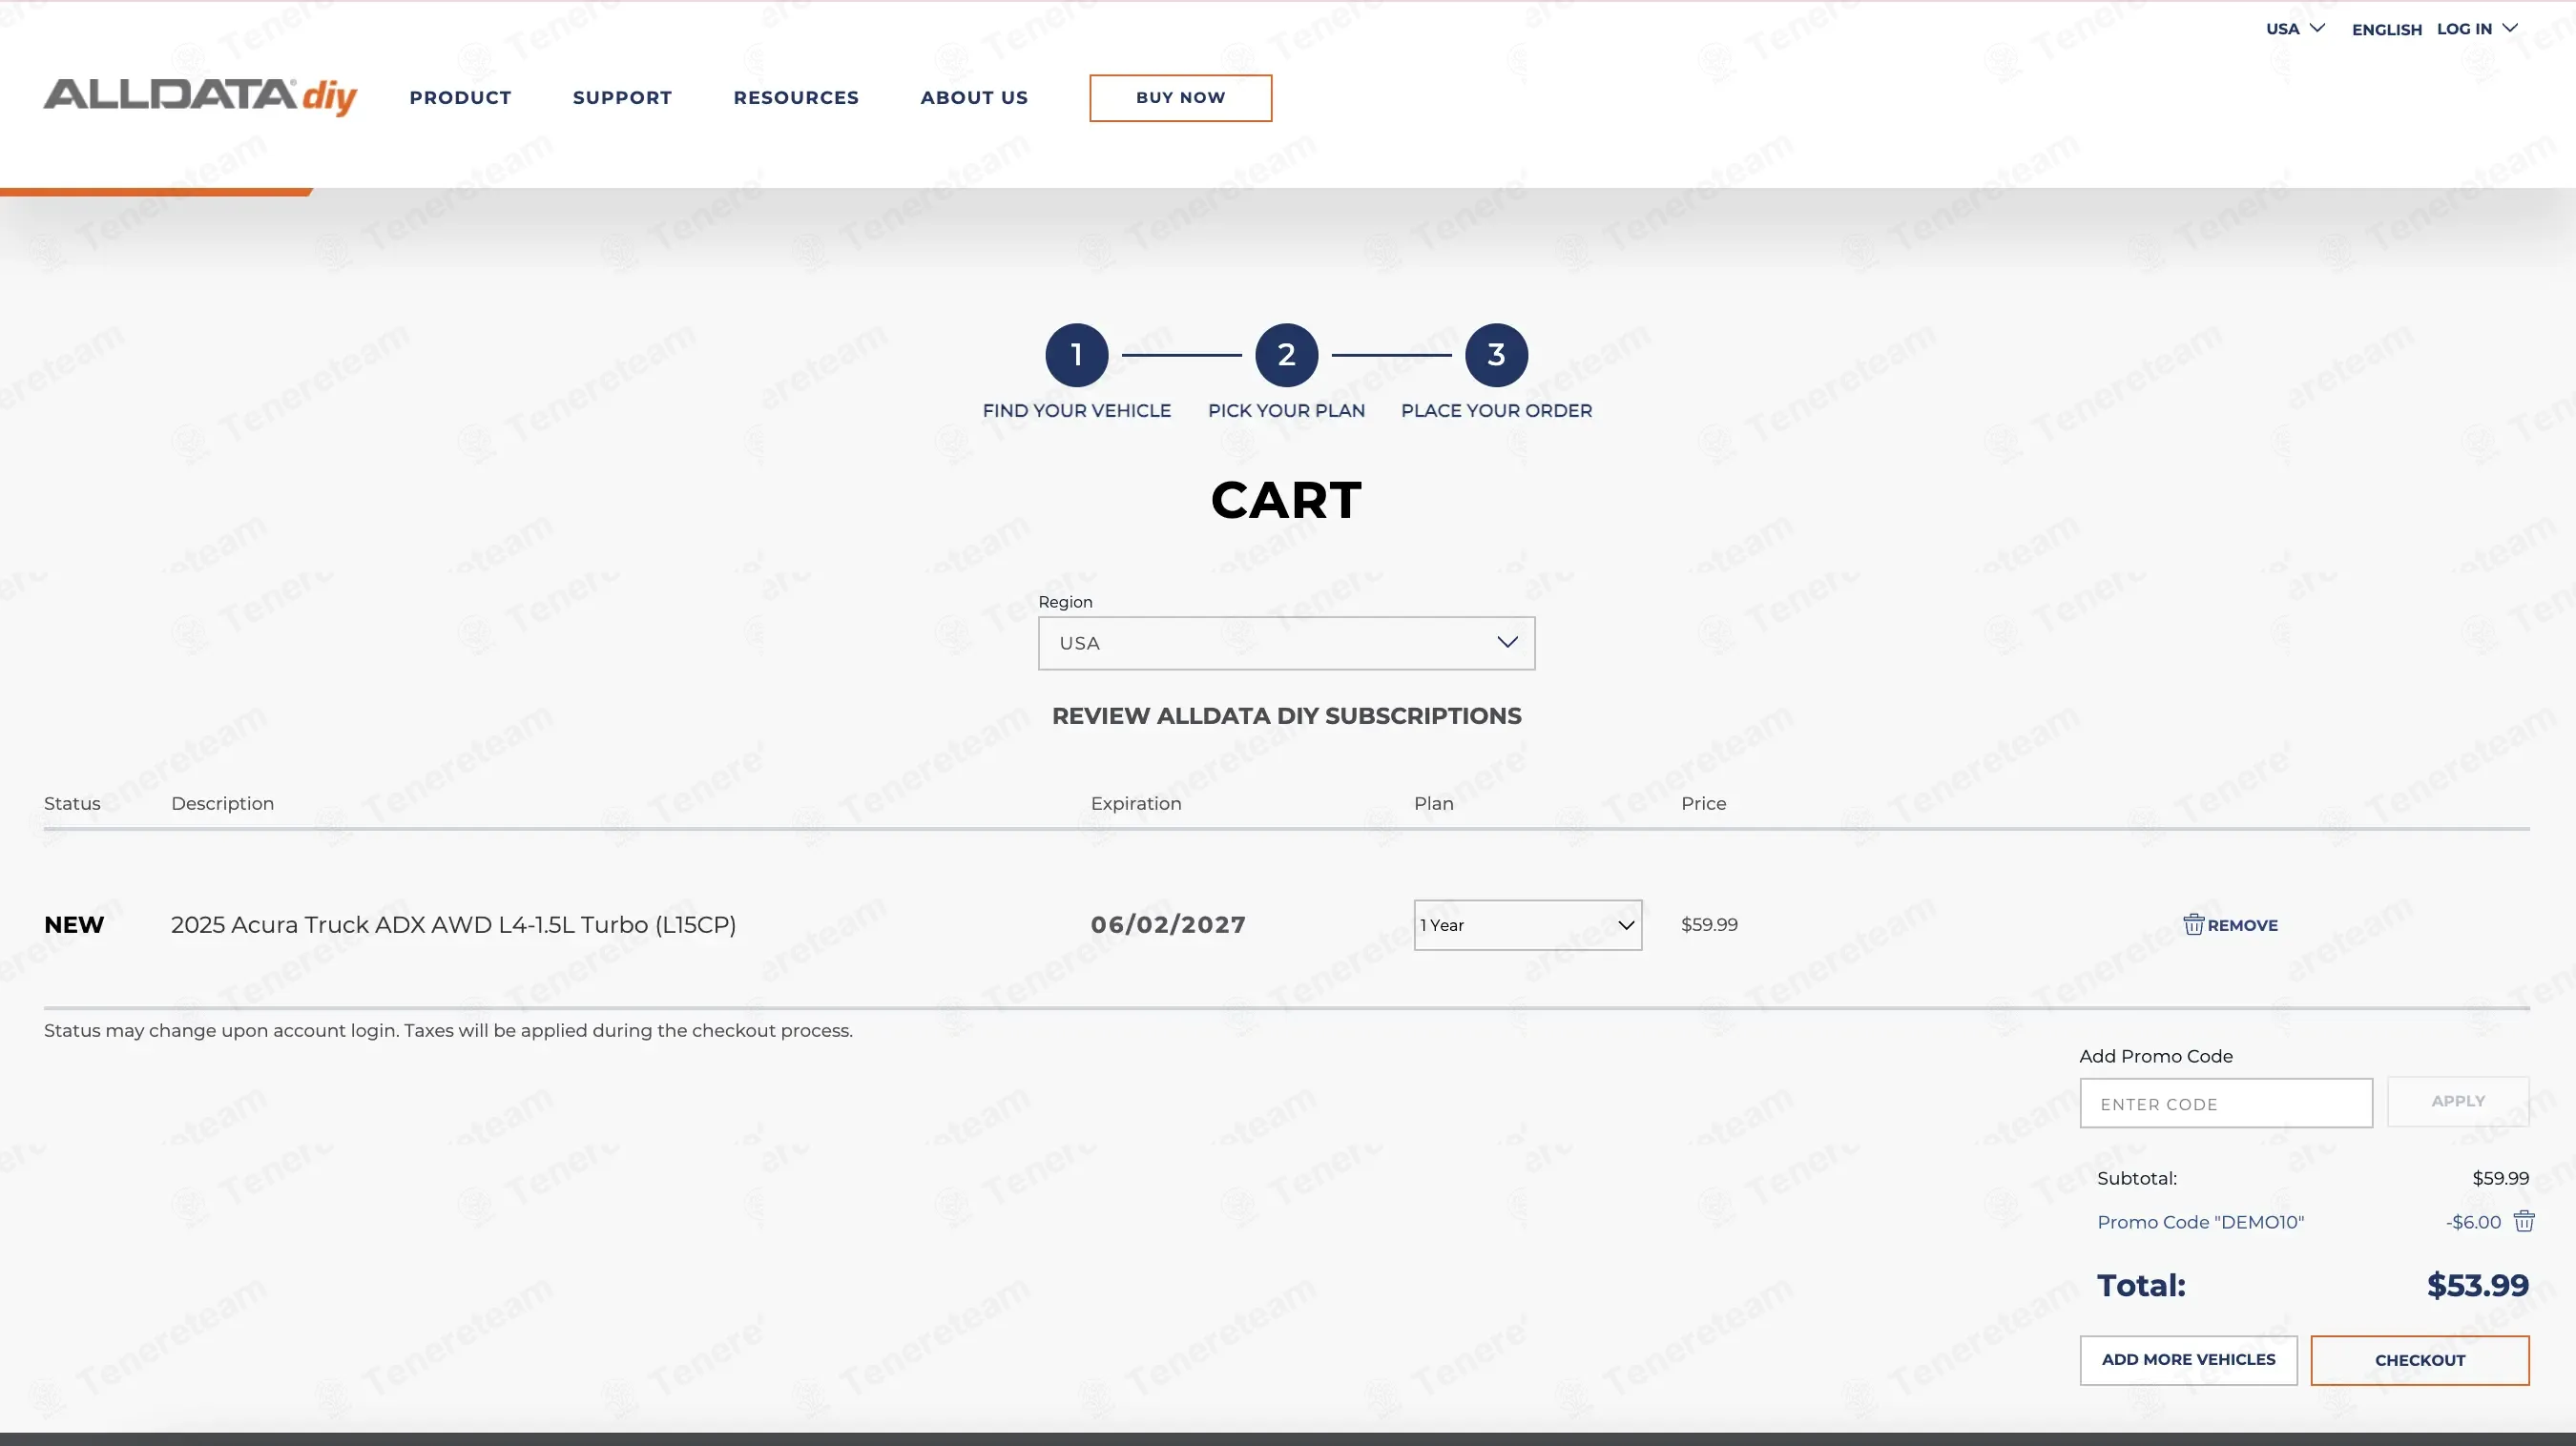The height and width of the screenshot is (1446, 2576).
Task: Click the CART page heading
Action: tap(1286, 500)
